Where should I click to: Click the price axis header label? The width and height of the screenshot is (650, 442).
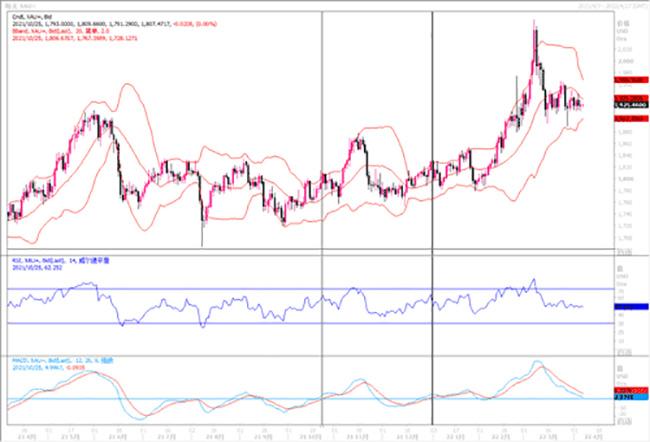click(625, 19)
